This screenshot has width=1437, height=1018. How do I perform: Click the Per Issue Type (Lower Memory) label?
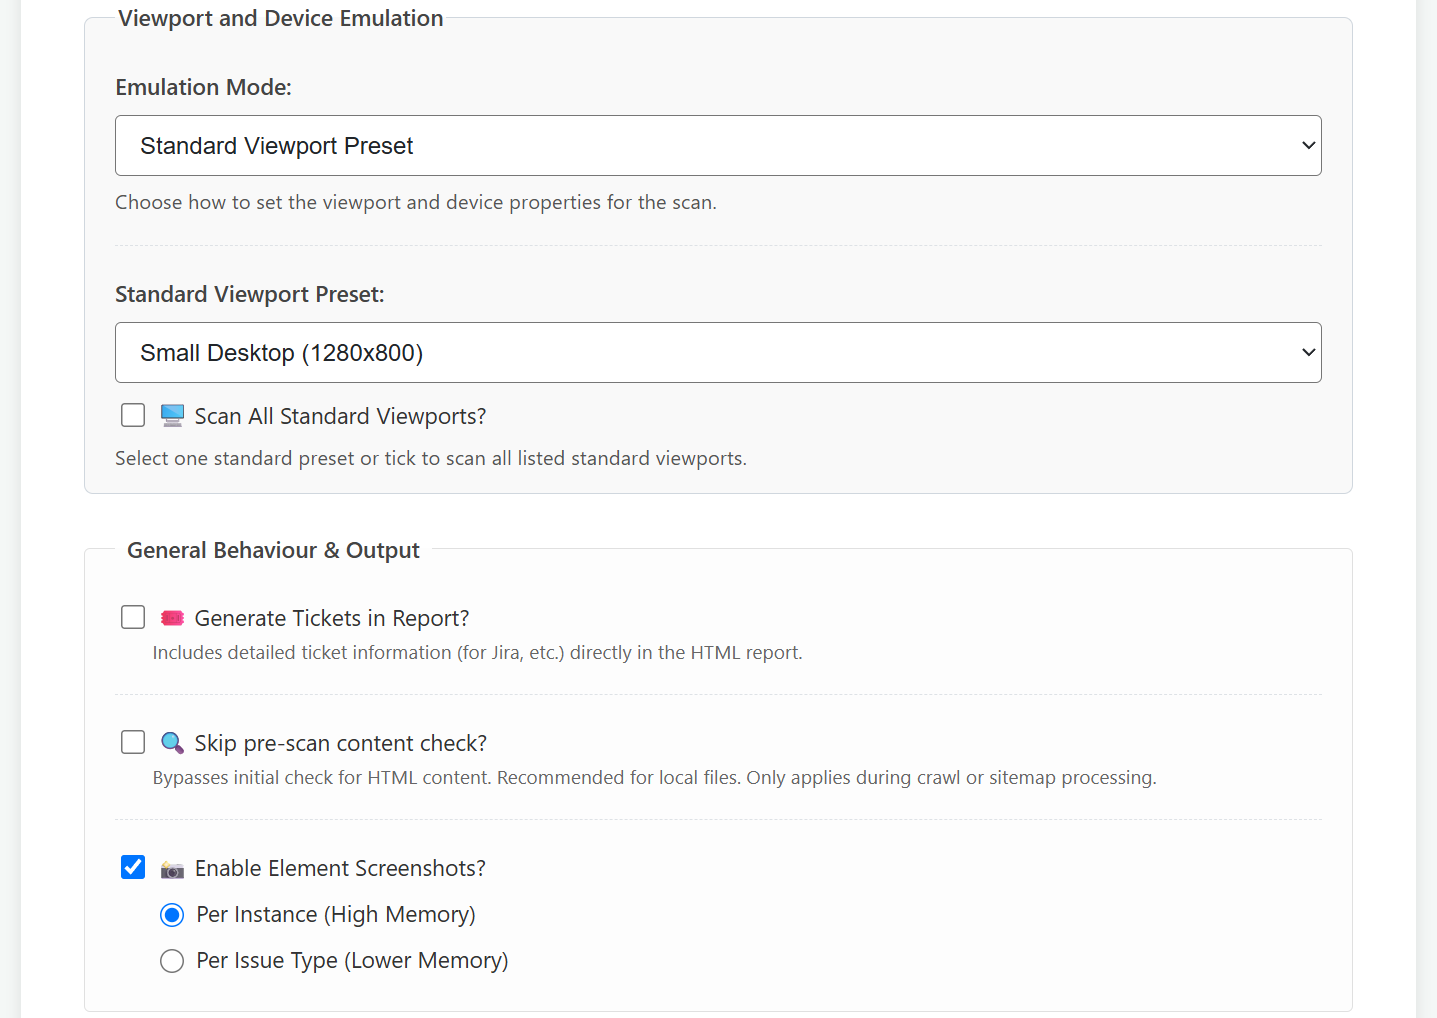[353, 961]
